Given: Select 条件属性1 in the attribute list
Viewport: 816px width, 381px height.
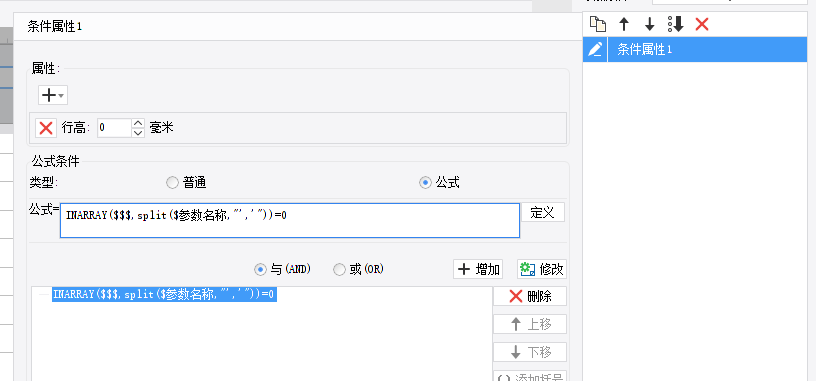Looking at the screenshot, I should (707, 49).
